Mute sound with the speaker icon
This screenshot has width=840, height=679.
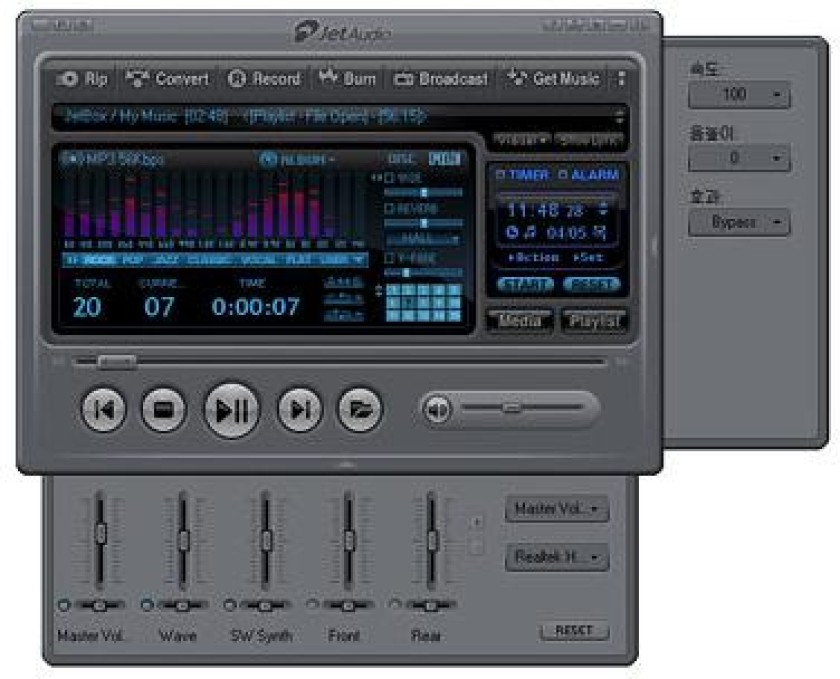(x=438, y=410)
